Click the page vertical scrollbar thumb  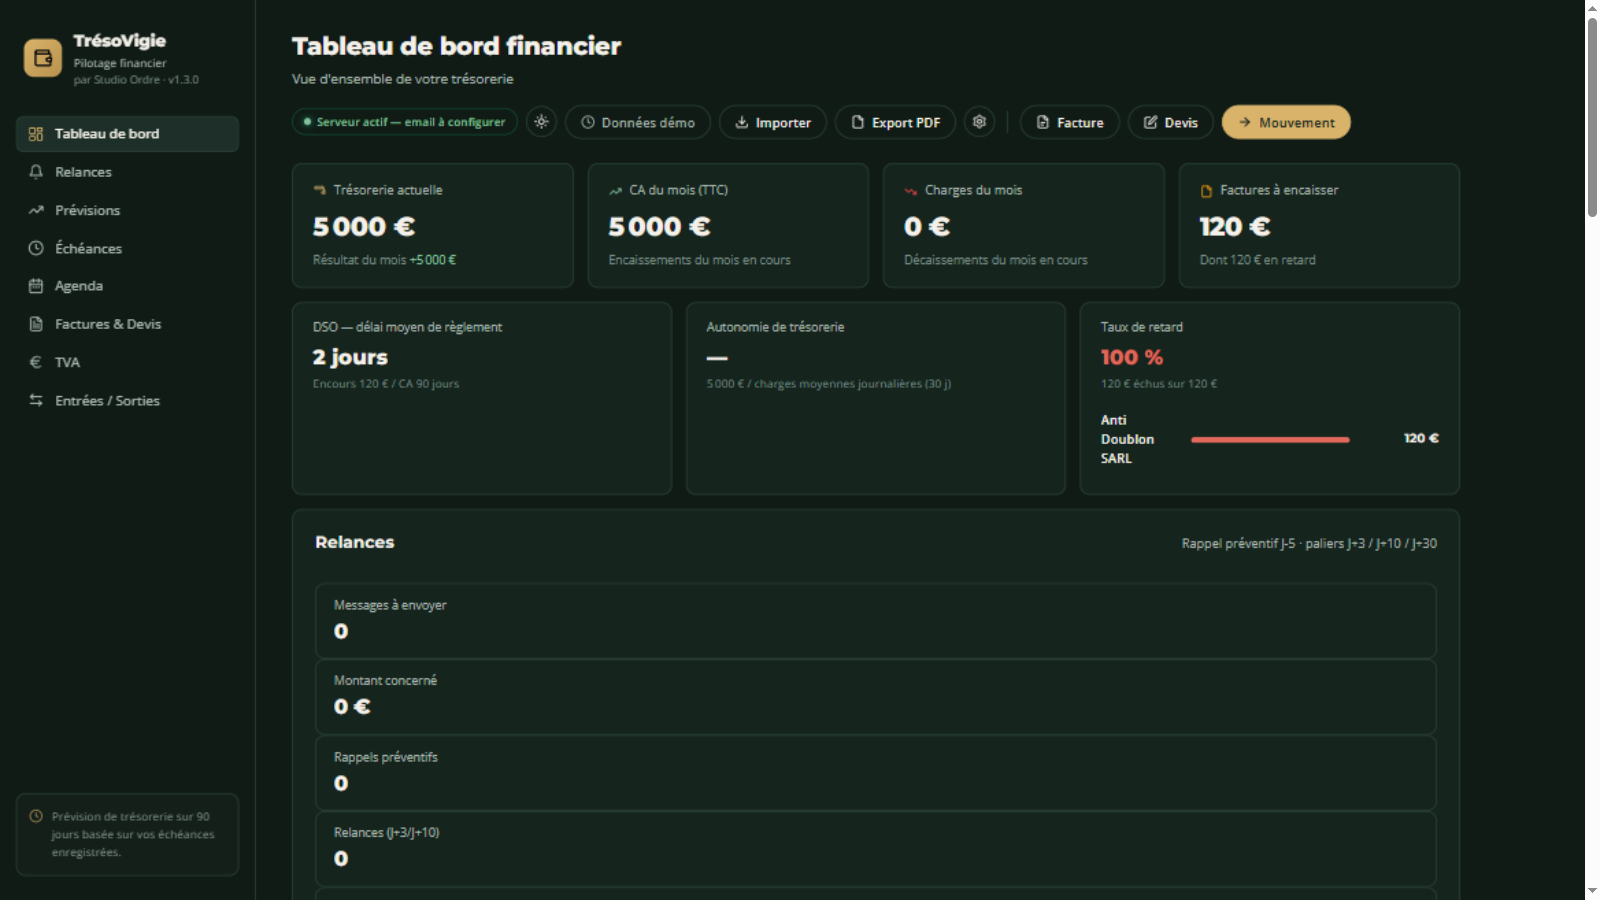(x=1592, y=116)
